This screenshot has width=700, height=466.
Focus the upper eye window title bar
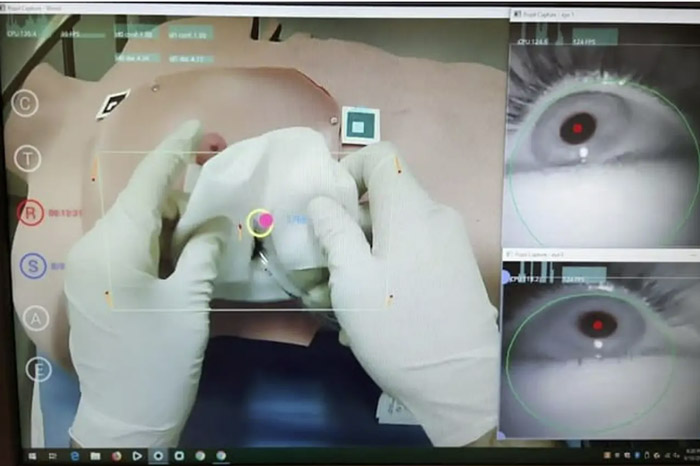coord(600,14)
